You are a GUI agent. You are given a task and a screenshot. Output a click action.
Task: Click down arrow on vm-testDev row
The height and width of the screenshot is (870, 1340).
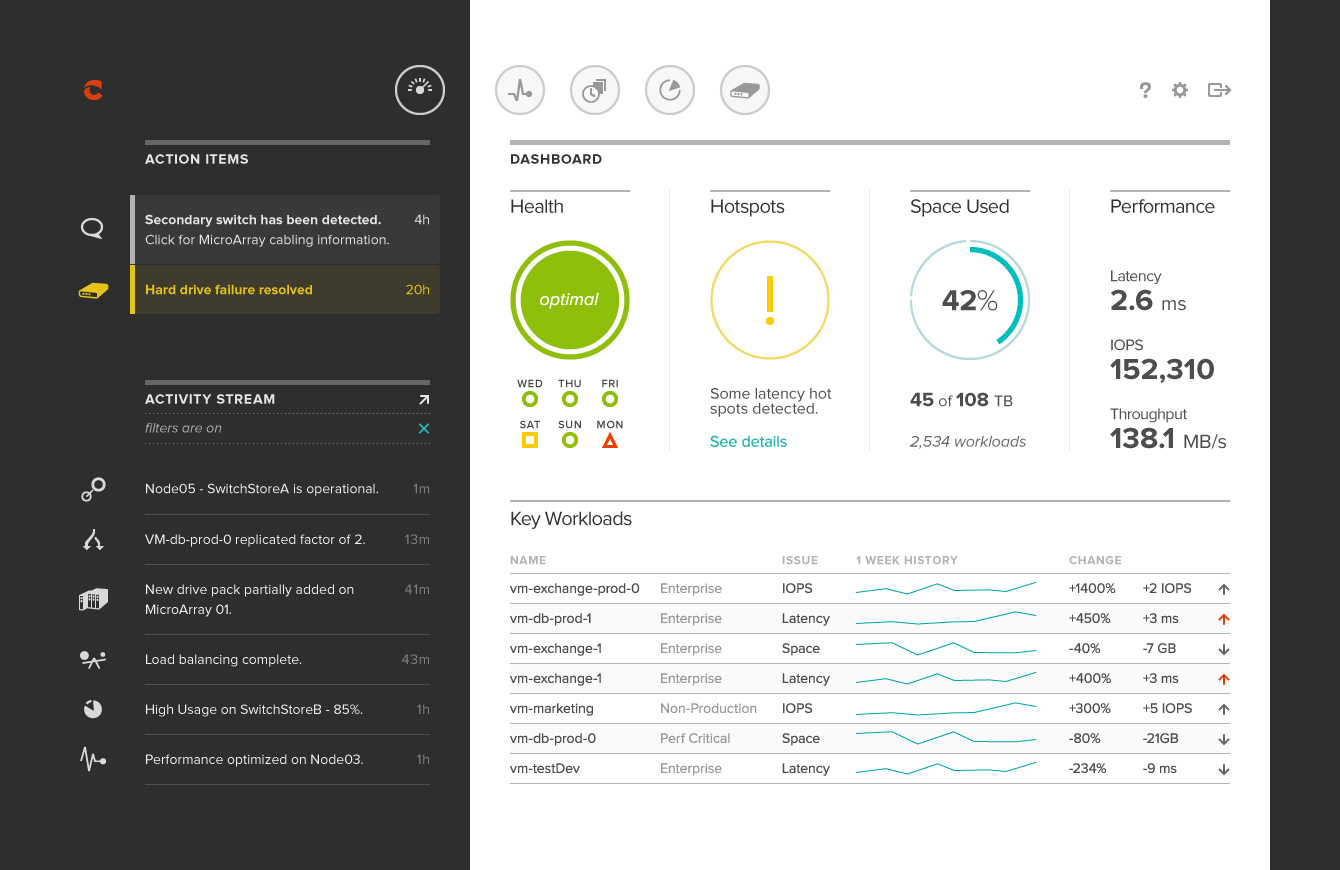[x=1224, y=770]
